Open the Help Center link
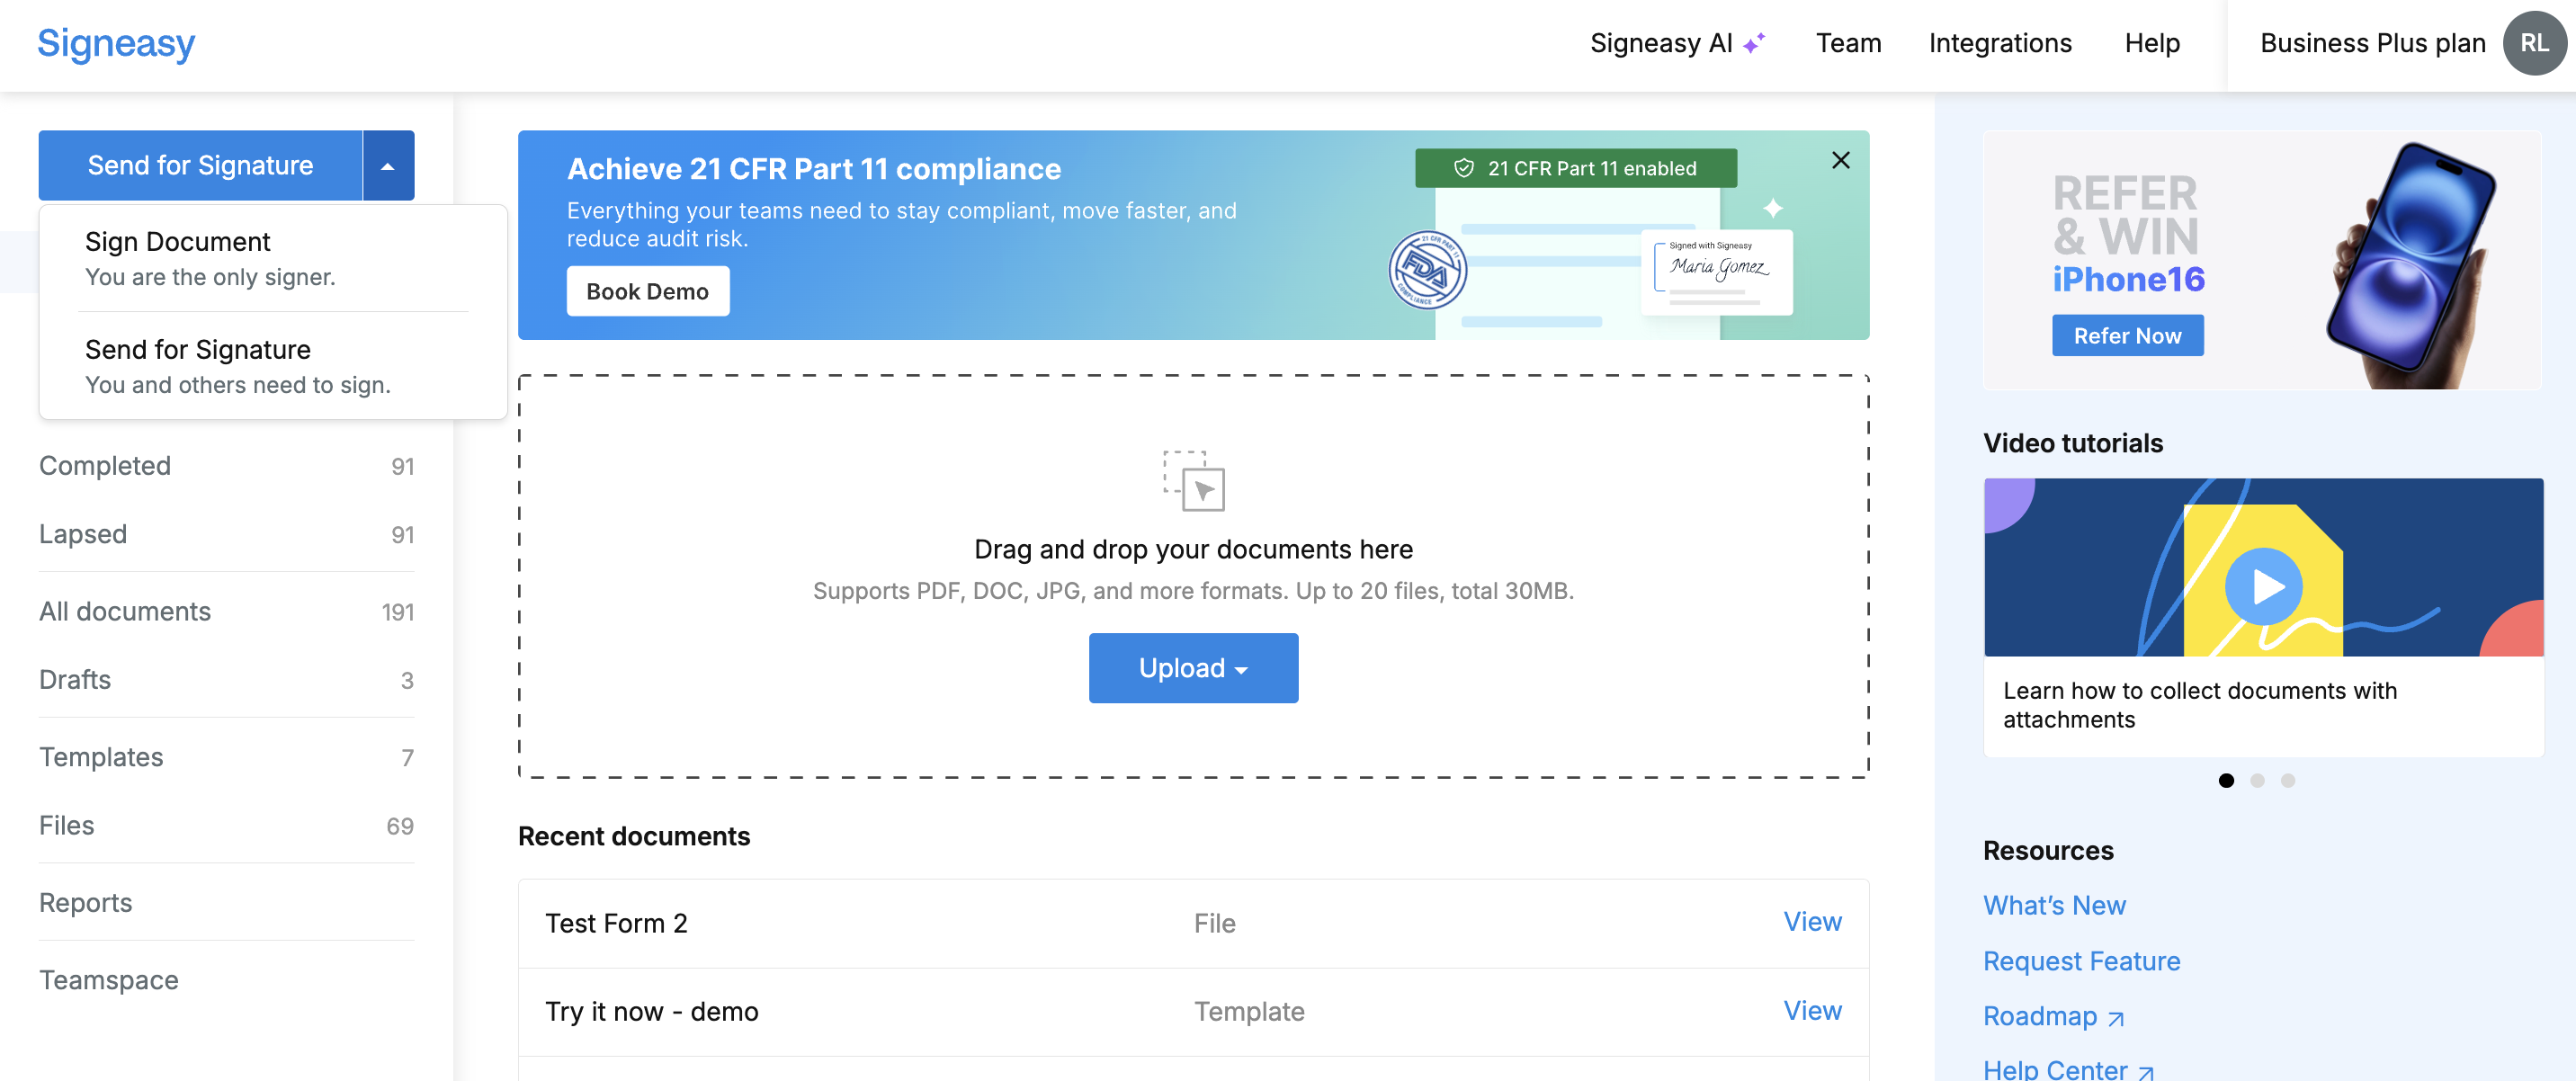Image resolution: width=2576 pixels, height=1081 pixels. click(x=2068, y=1069)
